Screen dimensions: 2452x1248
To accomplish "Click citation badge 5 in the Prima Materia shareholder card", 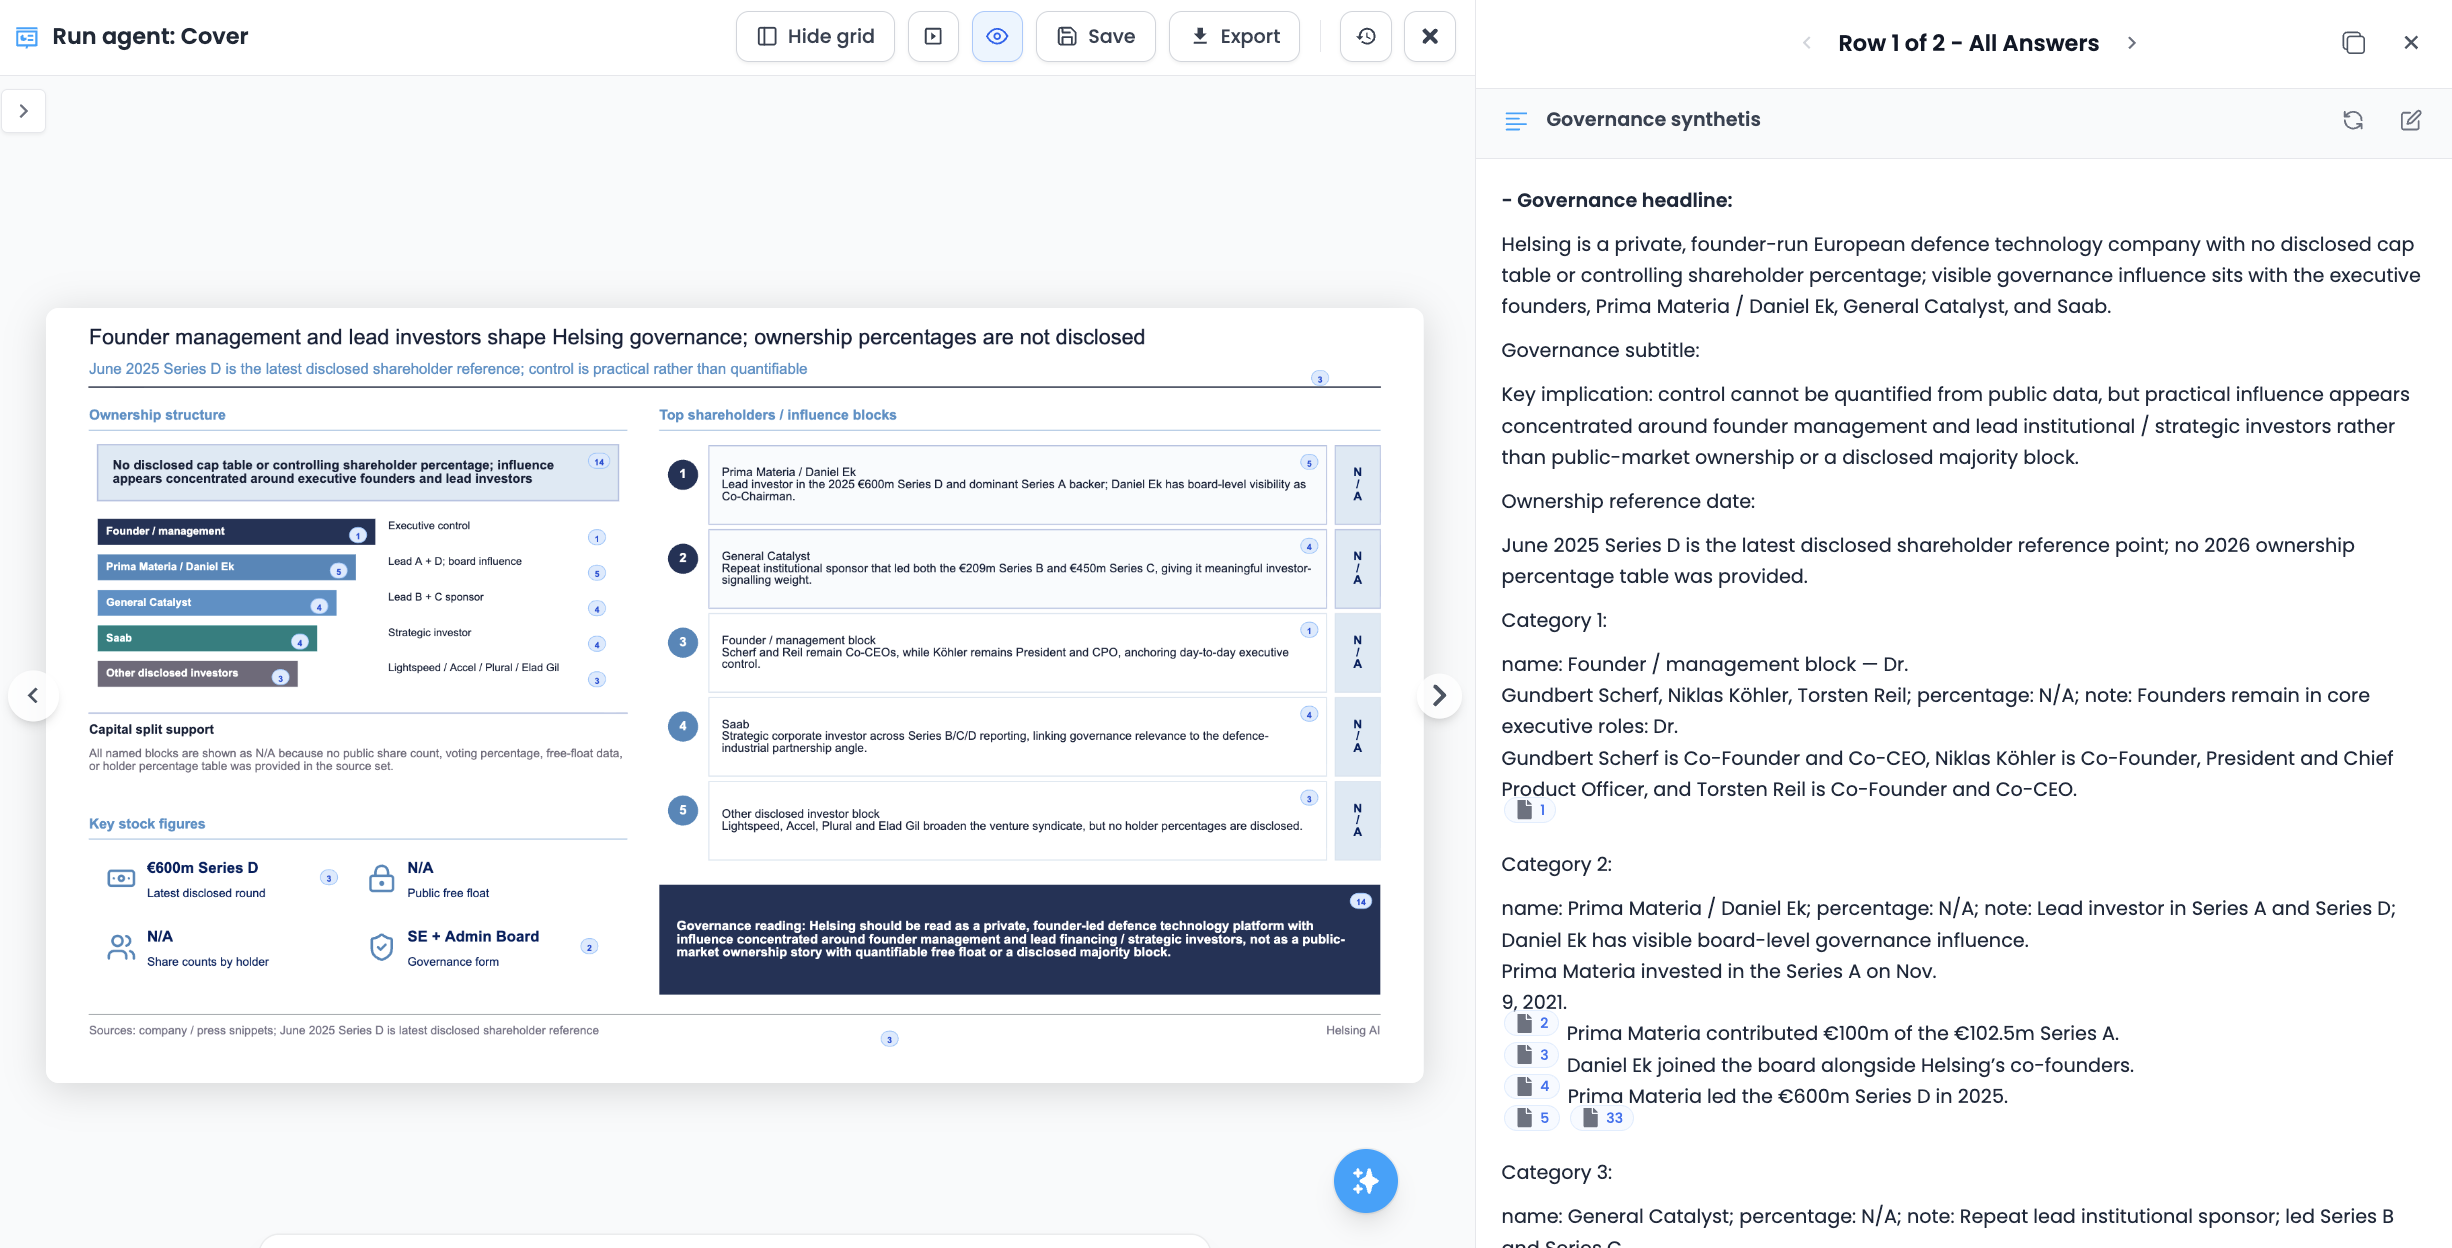I will pyautogui.click(x=1309, y=463).
